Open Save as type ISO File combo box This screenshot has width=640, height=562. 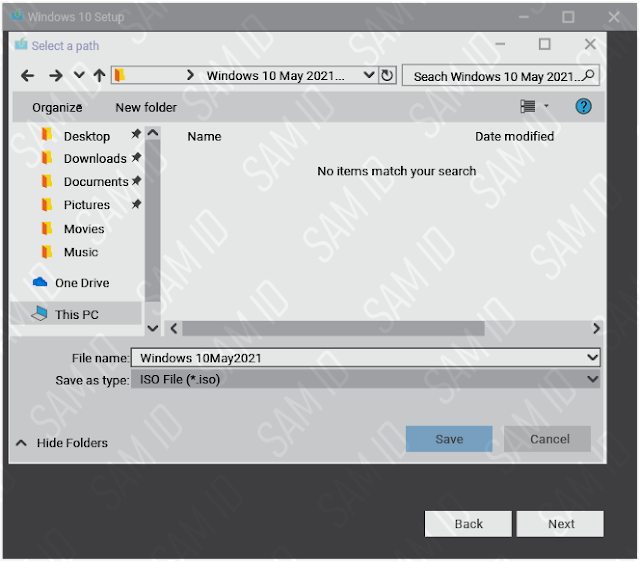coord(365,380)
